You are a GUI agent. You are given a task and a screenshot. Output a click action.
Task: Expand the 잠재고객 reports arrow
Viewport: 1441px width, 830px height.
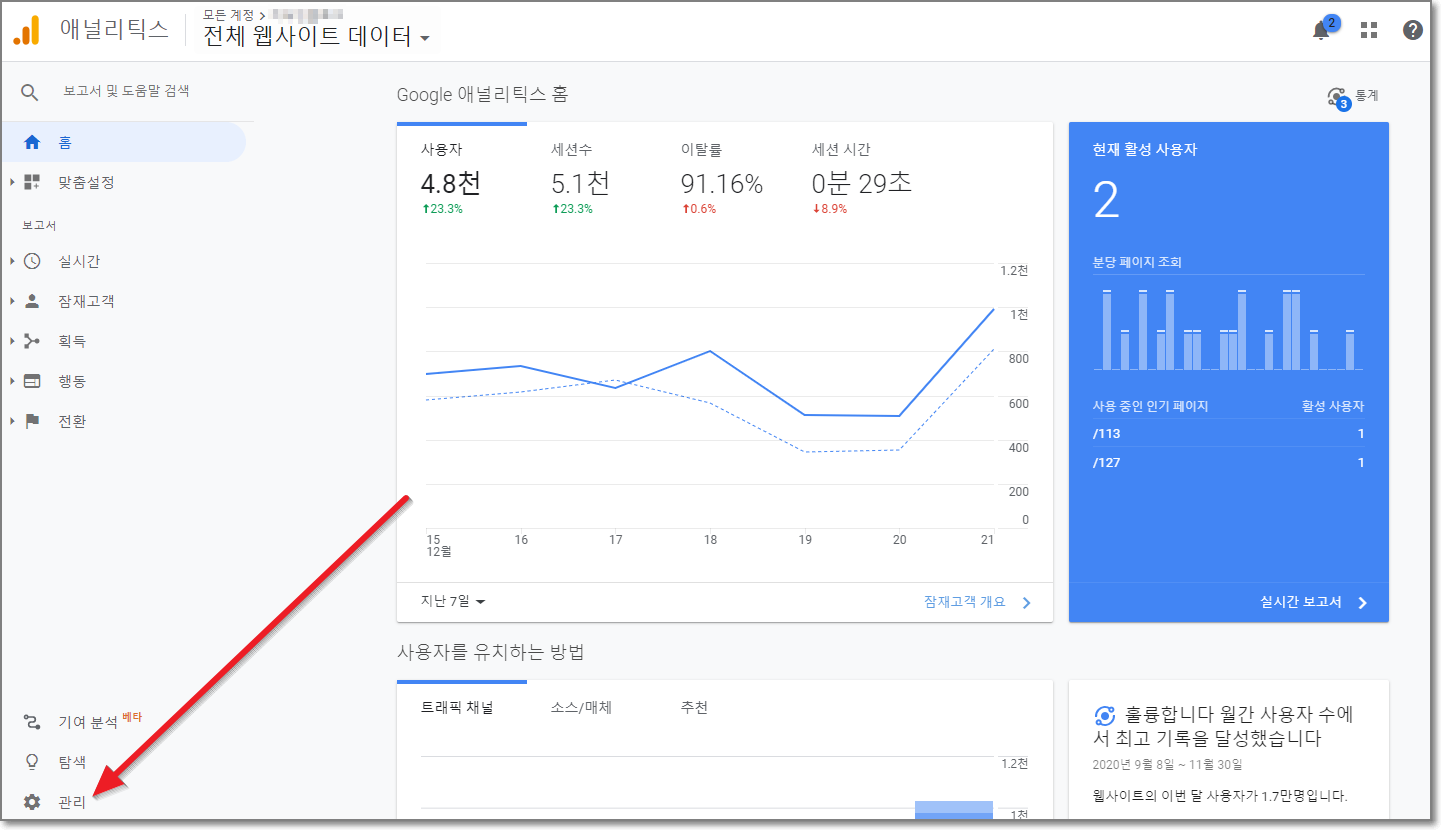[x=12, y=301]
